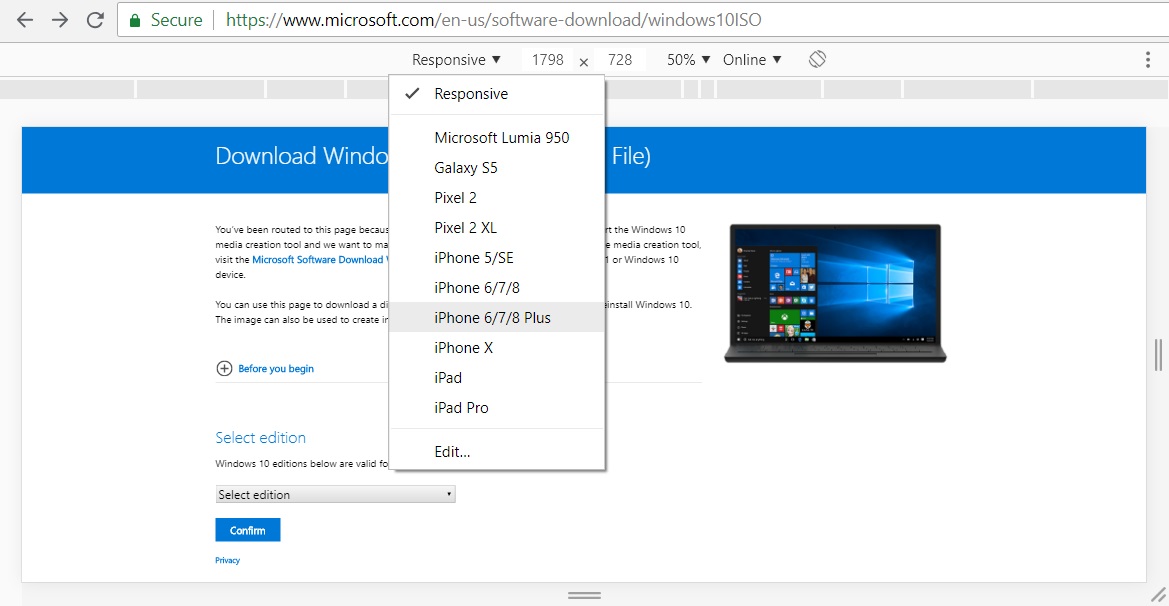Click the viewport height field showing 728

tap(620, 60)
